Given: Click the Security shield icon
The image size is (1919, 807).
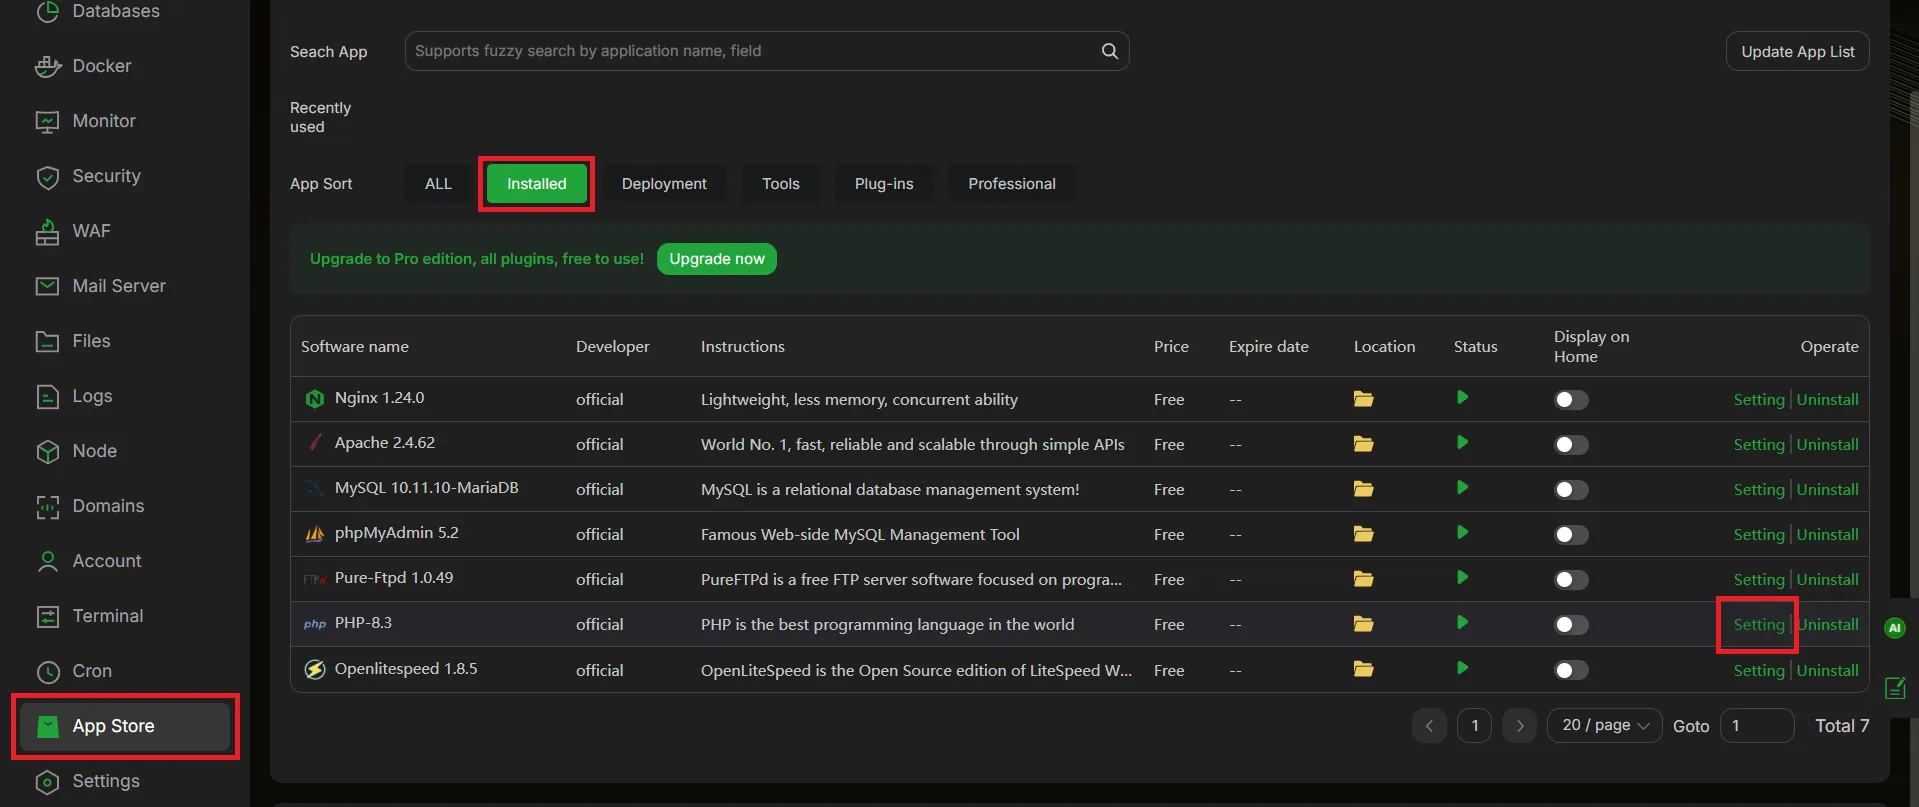Looking at the screenshot, I should click(x=47, y=177).
